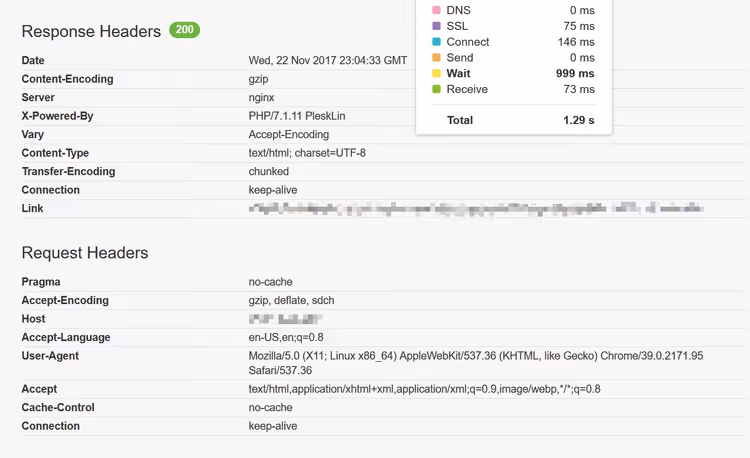The height and width of the screenshot is (458, 750).
Task: Click the '75 ms' SSL value
Action: (x=579, y=26)
